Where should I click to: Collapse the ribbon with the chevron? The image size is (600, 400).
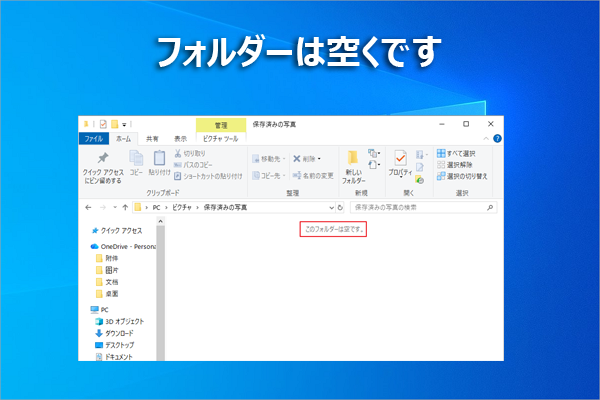click(x=486, y=139)
